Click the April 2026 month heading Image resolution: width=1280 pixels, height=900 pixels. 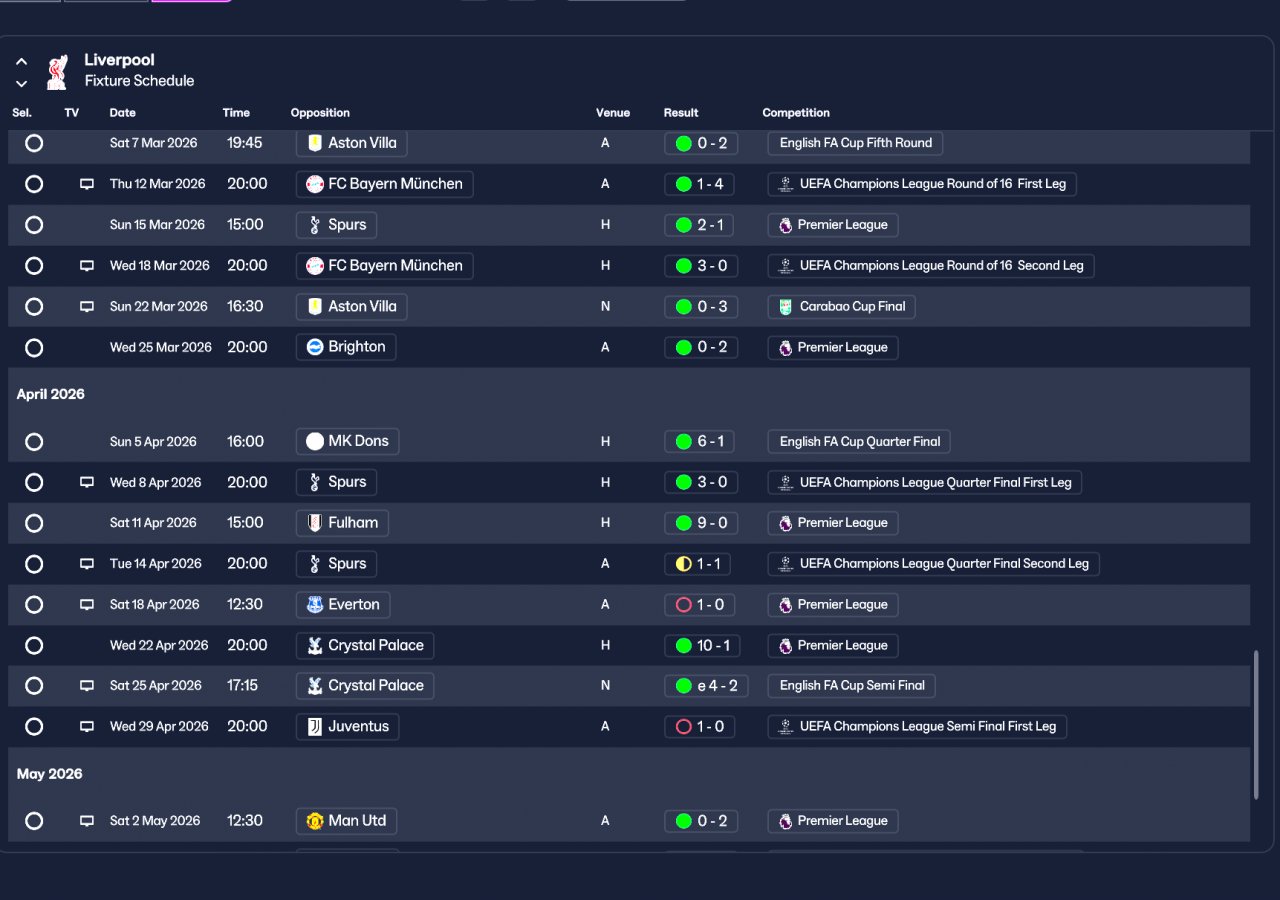pos(51,395)
